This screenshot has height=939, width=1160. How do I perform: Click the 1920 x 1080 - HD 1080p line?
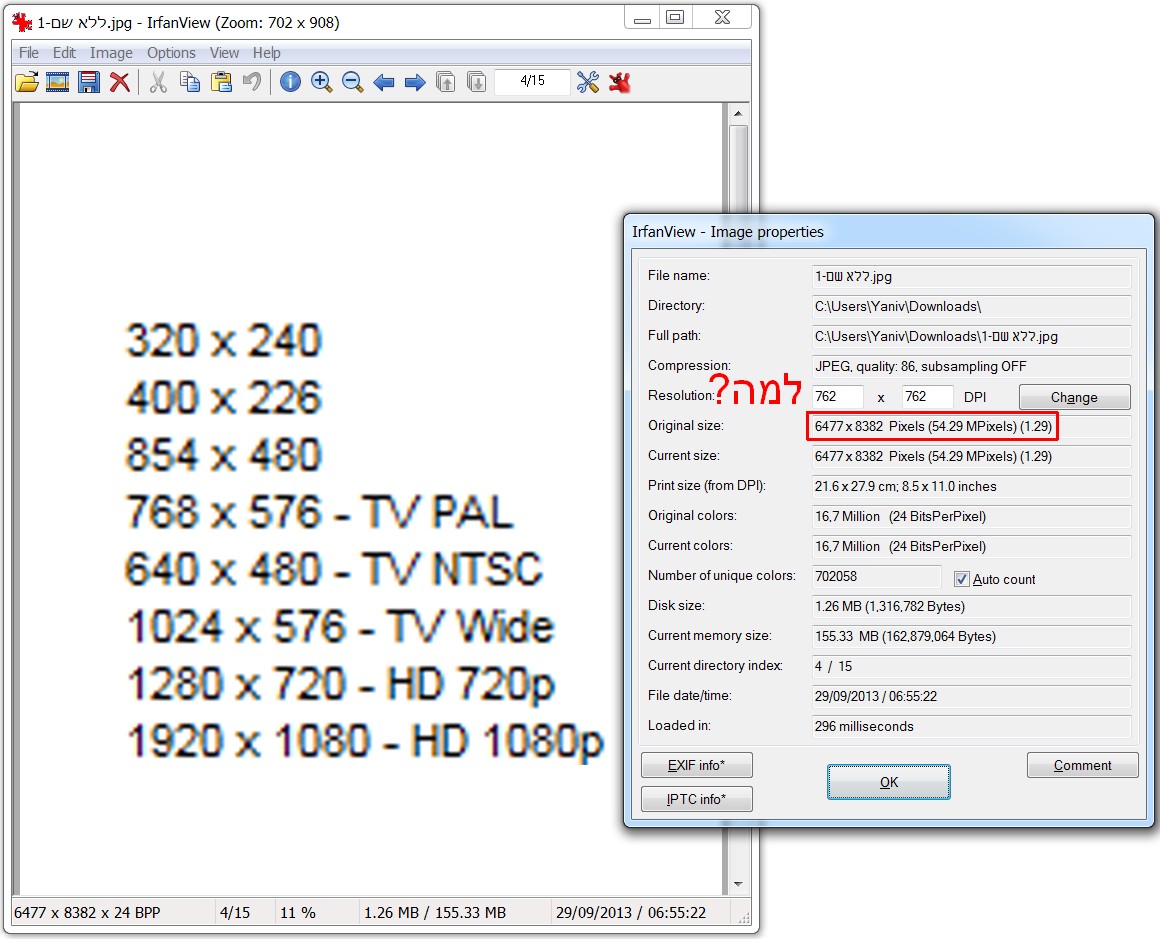tap(365, 741)
